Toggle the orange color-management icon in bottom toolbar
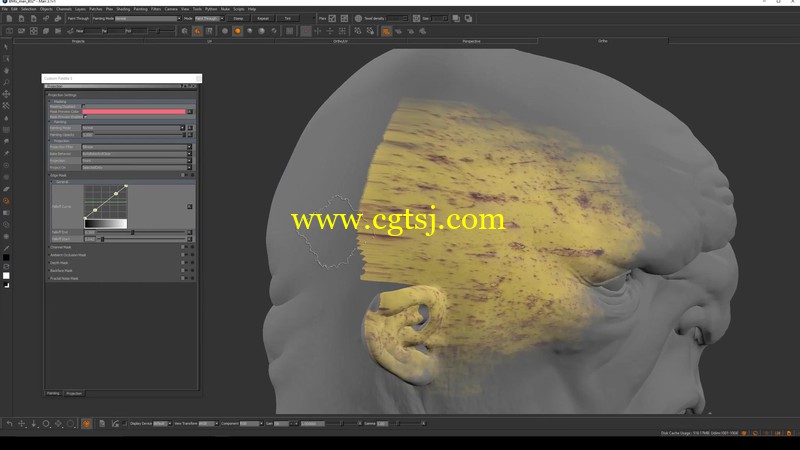Viewport: 800px width, 450px height. click(86, 423)
